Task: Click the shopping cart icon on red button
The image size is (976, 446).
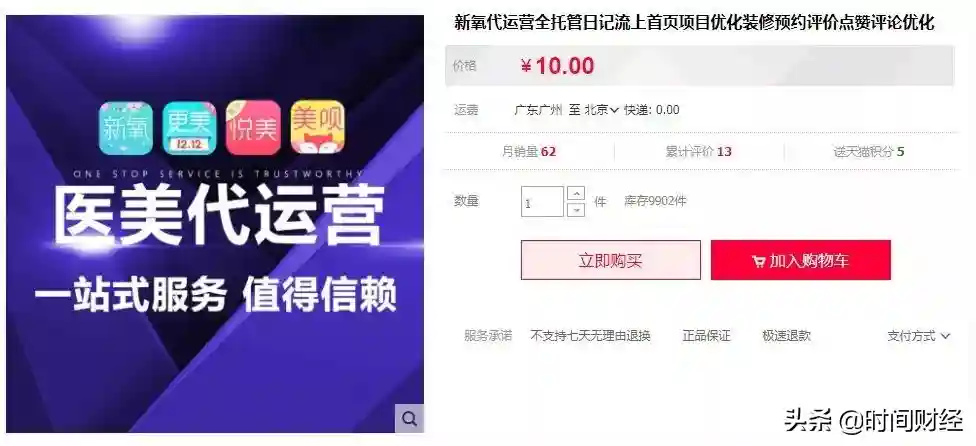Action: (x=759, y=261)
